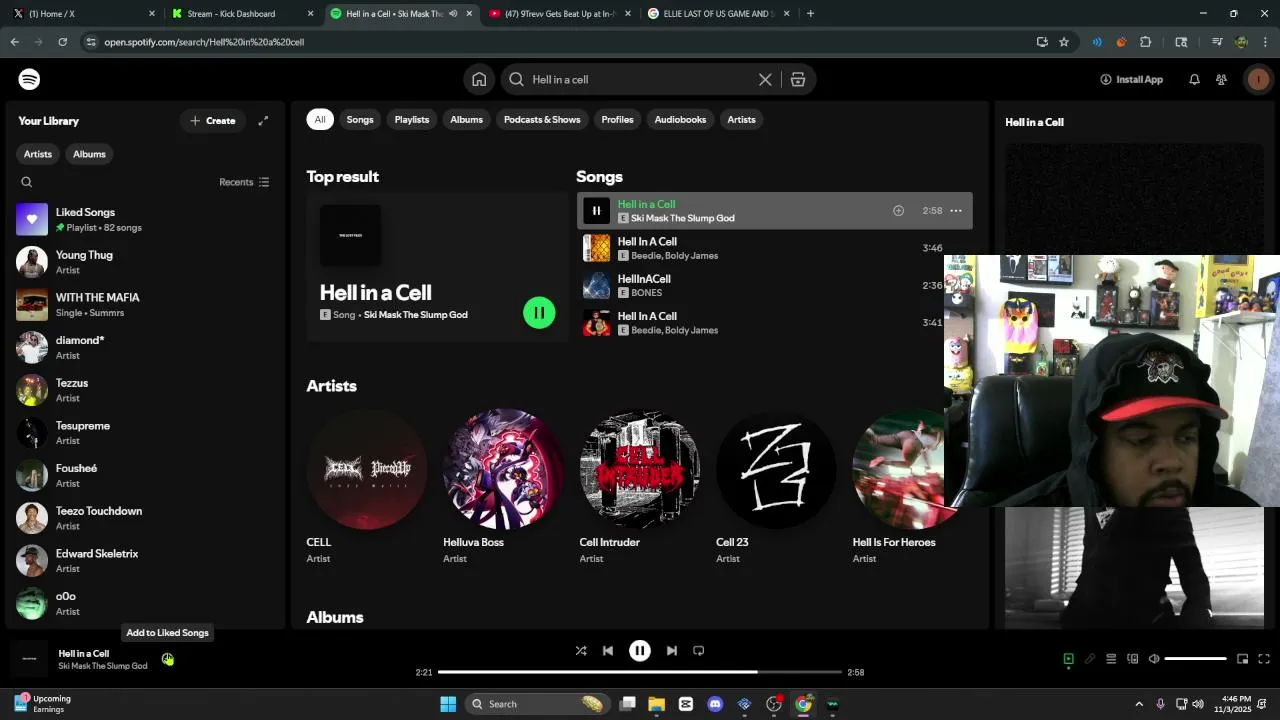Pause the Hell in a Cell song row
The image size is (1280, 720).
point(596,211)
